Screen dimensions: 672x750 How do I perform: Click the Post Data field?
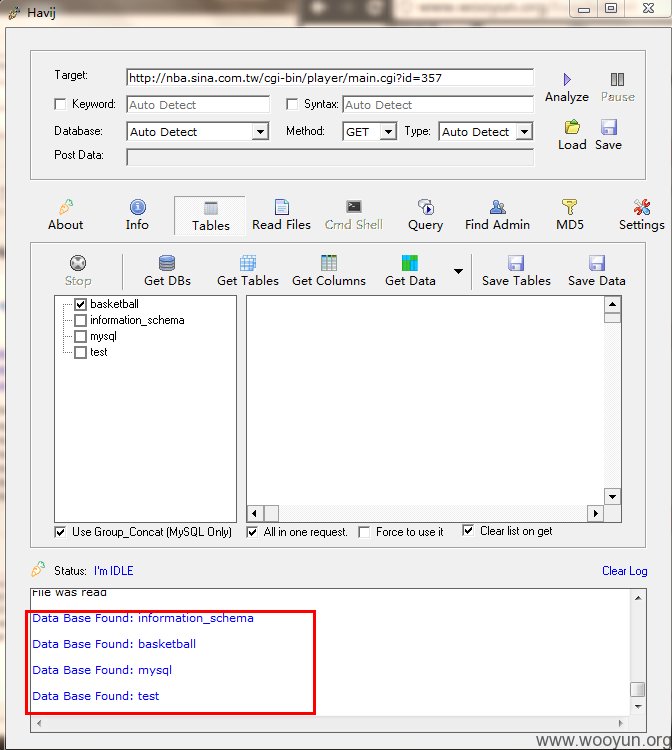coord(330,157)
